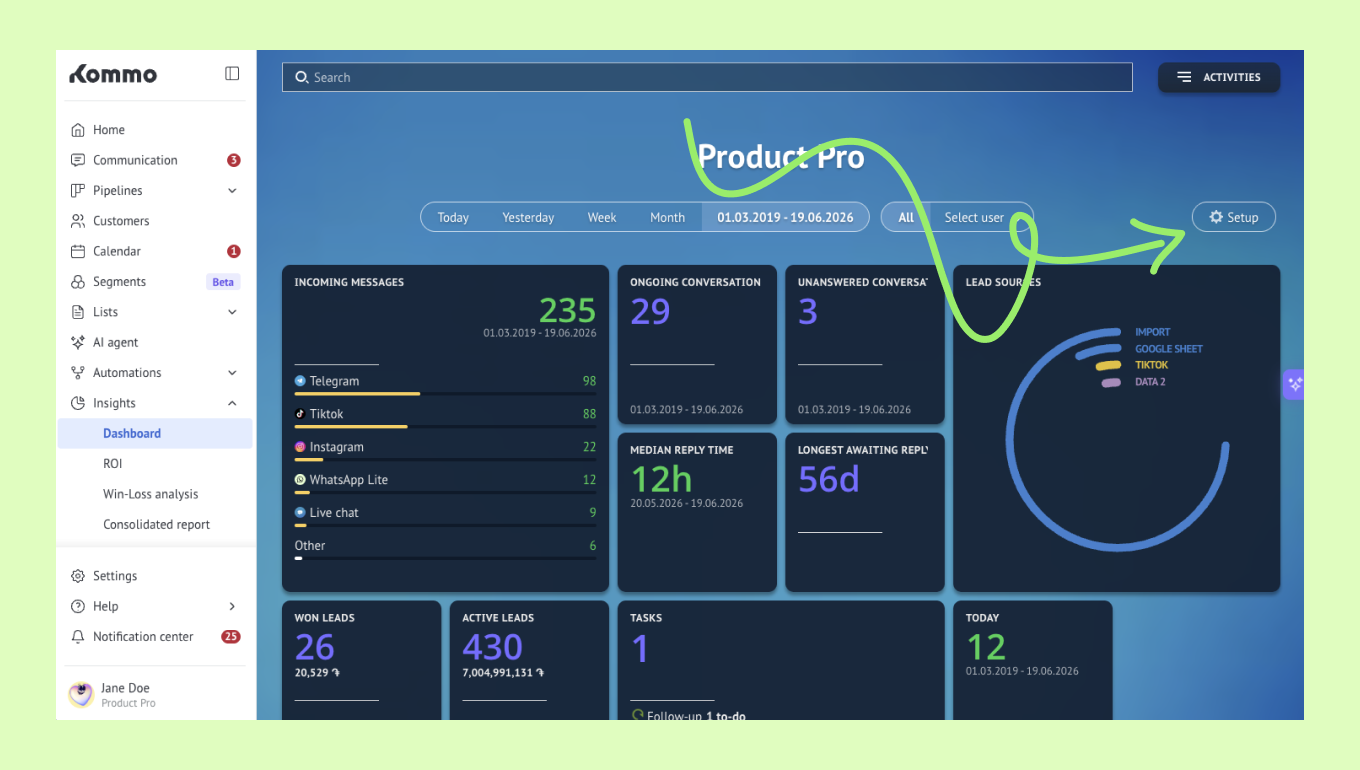Open the Customers section
This screenshot has width=1360, height=770.
(121, 221)
